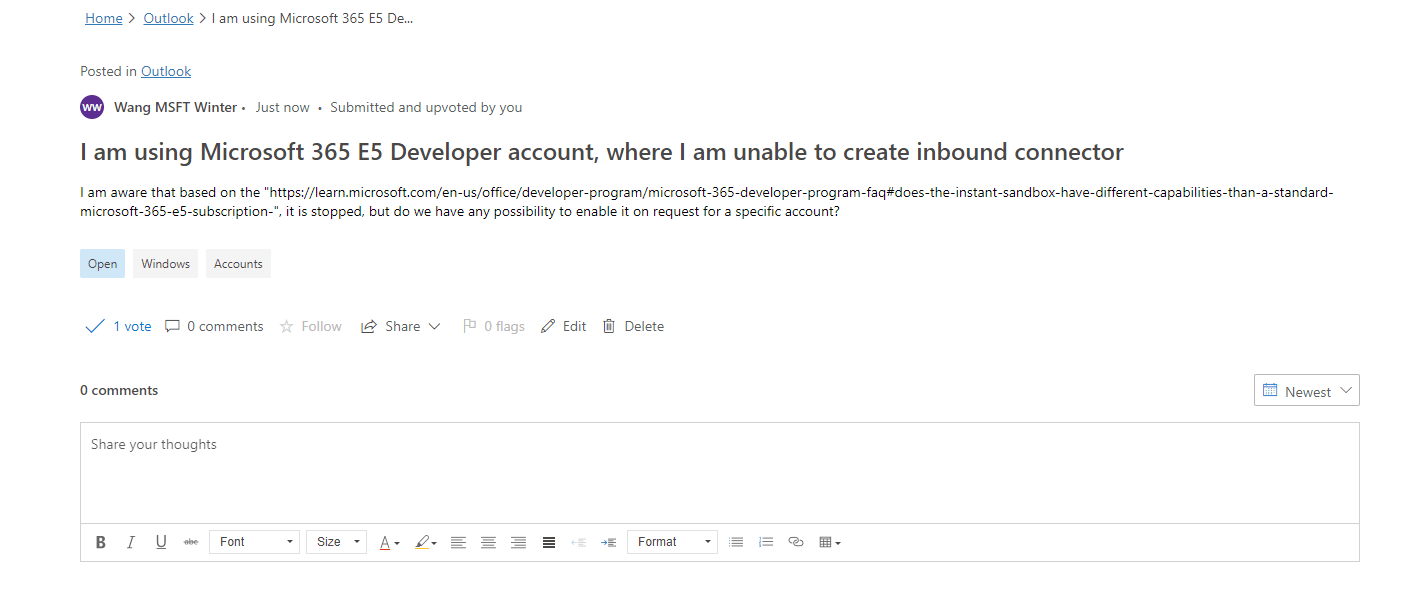
Task: Open the Font dropdown
Action: pyautogui.click(x=254, y=542)
